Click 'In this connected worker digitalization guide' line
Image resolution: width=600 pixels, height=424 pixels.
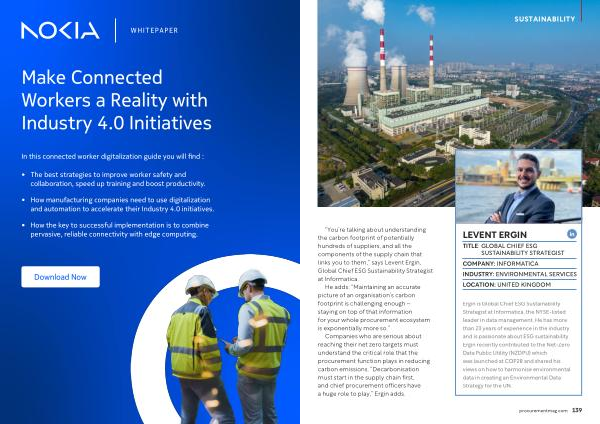(112, 157)
